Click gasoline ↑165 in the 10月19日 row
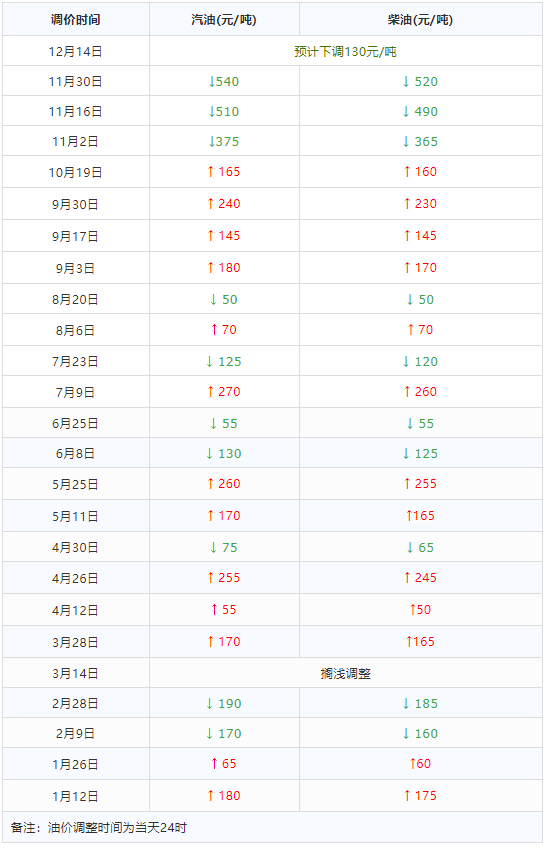Screen dimensions: 548x848 point(224,172)
